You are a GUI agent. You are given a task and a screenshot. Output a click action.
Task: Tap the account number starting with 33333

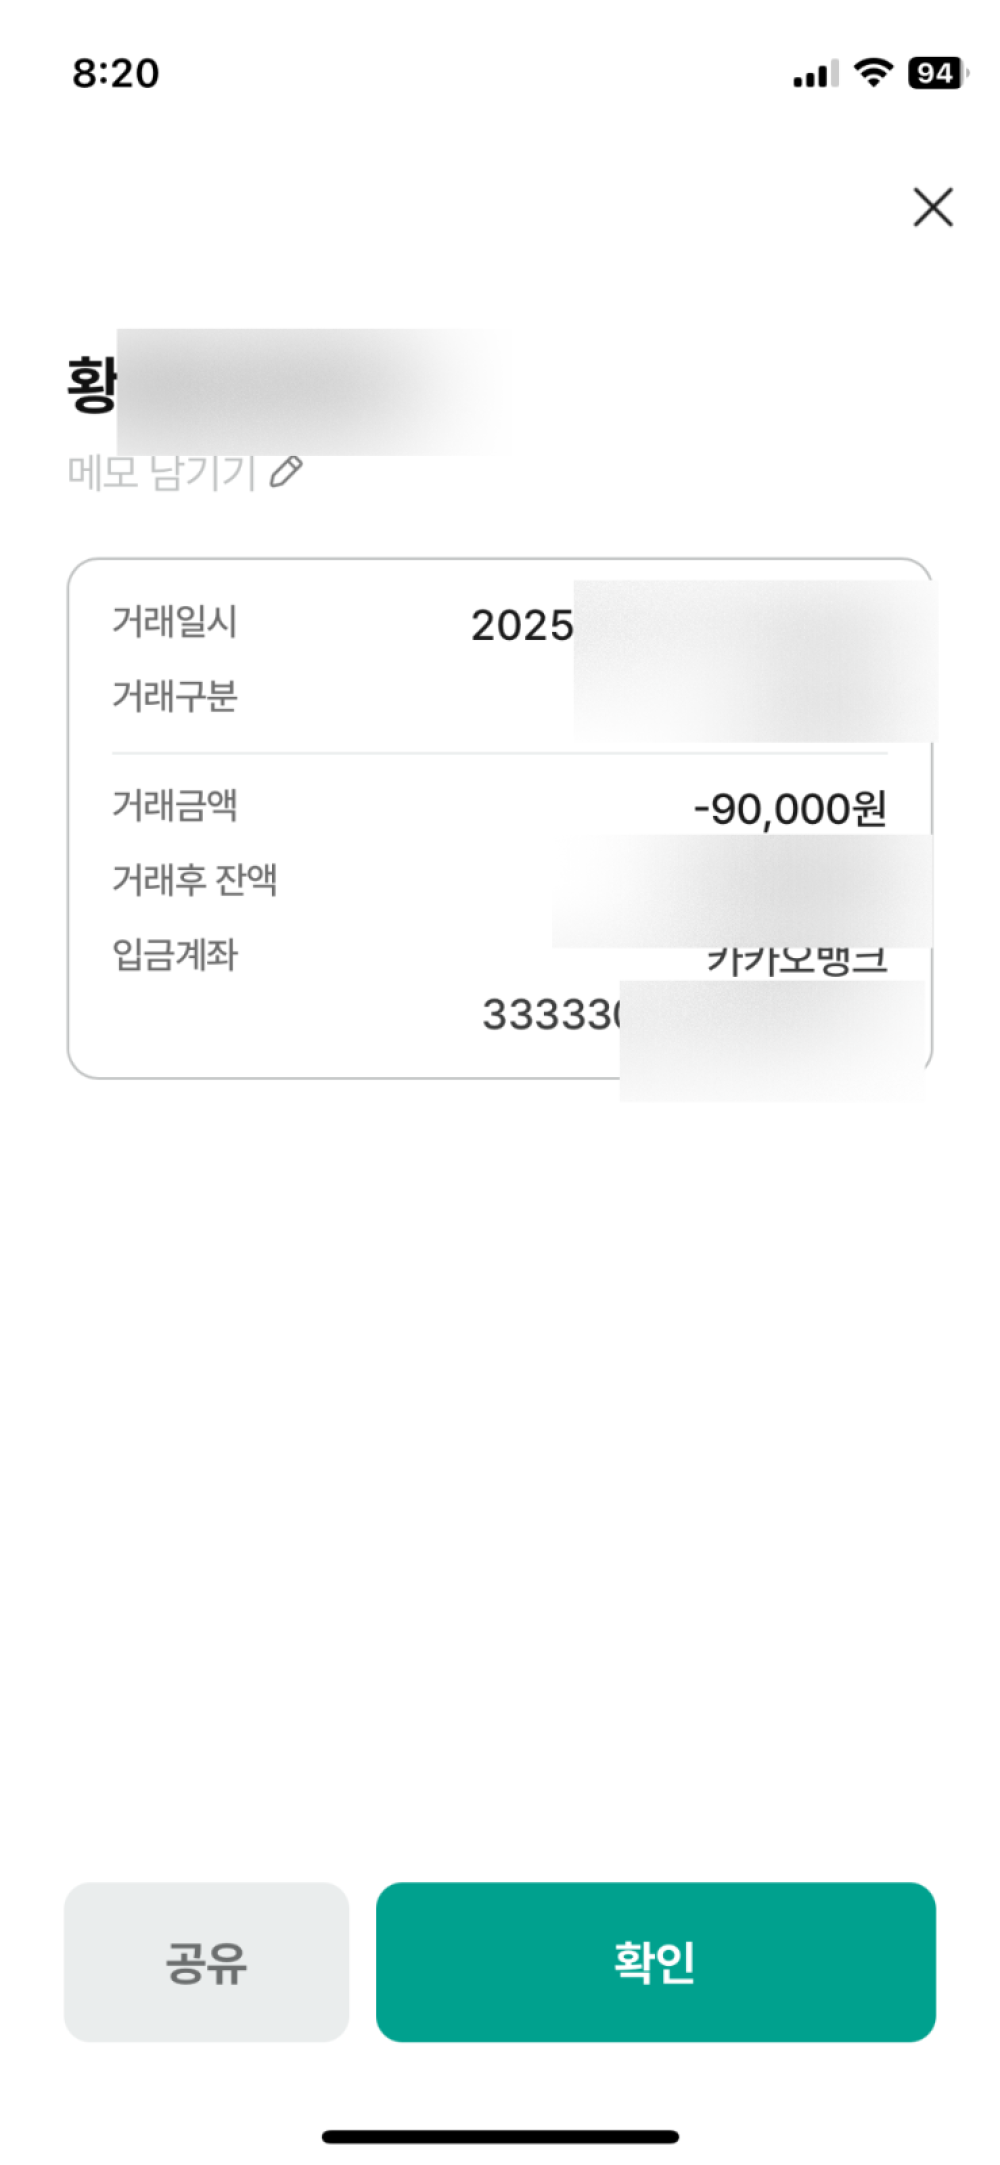551,1014
